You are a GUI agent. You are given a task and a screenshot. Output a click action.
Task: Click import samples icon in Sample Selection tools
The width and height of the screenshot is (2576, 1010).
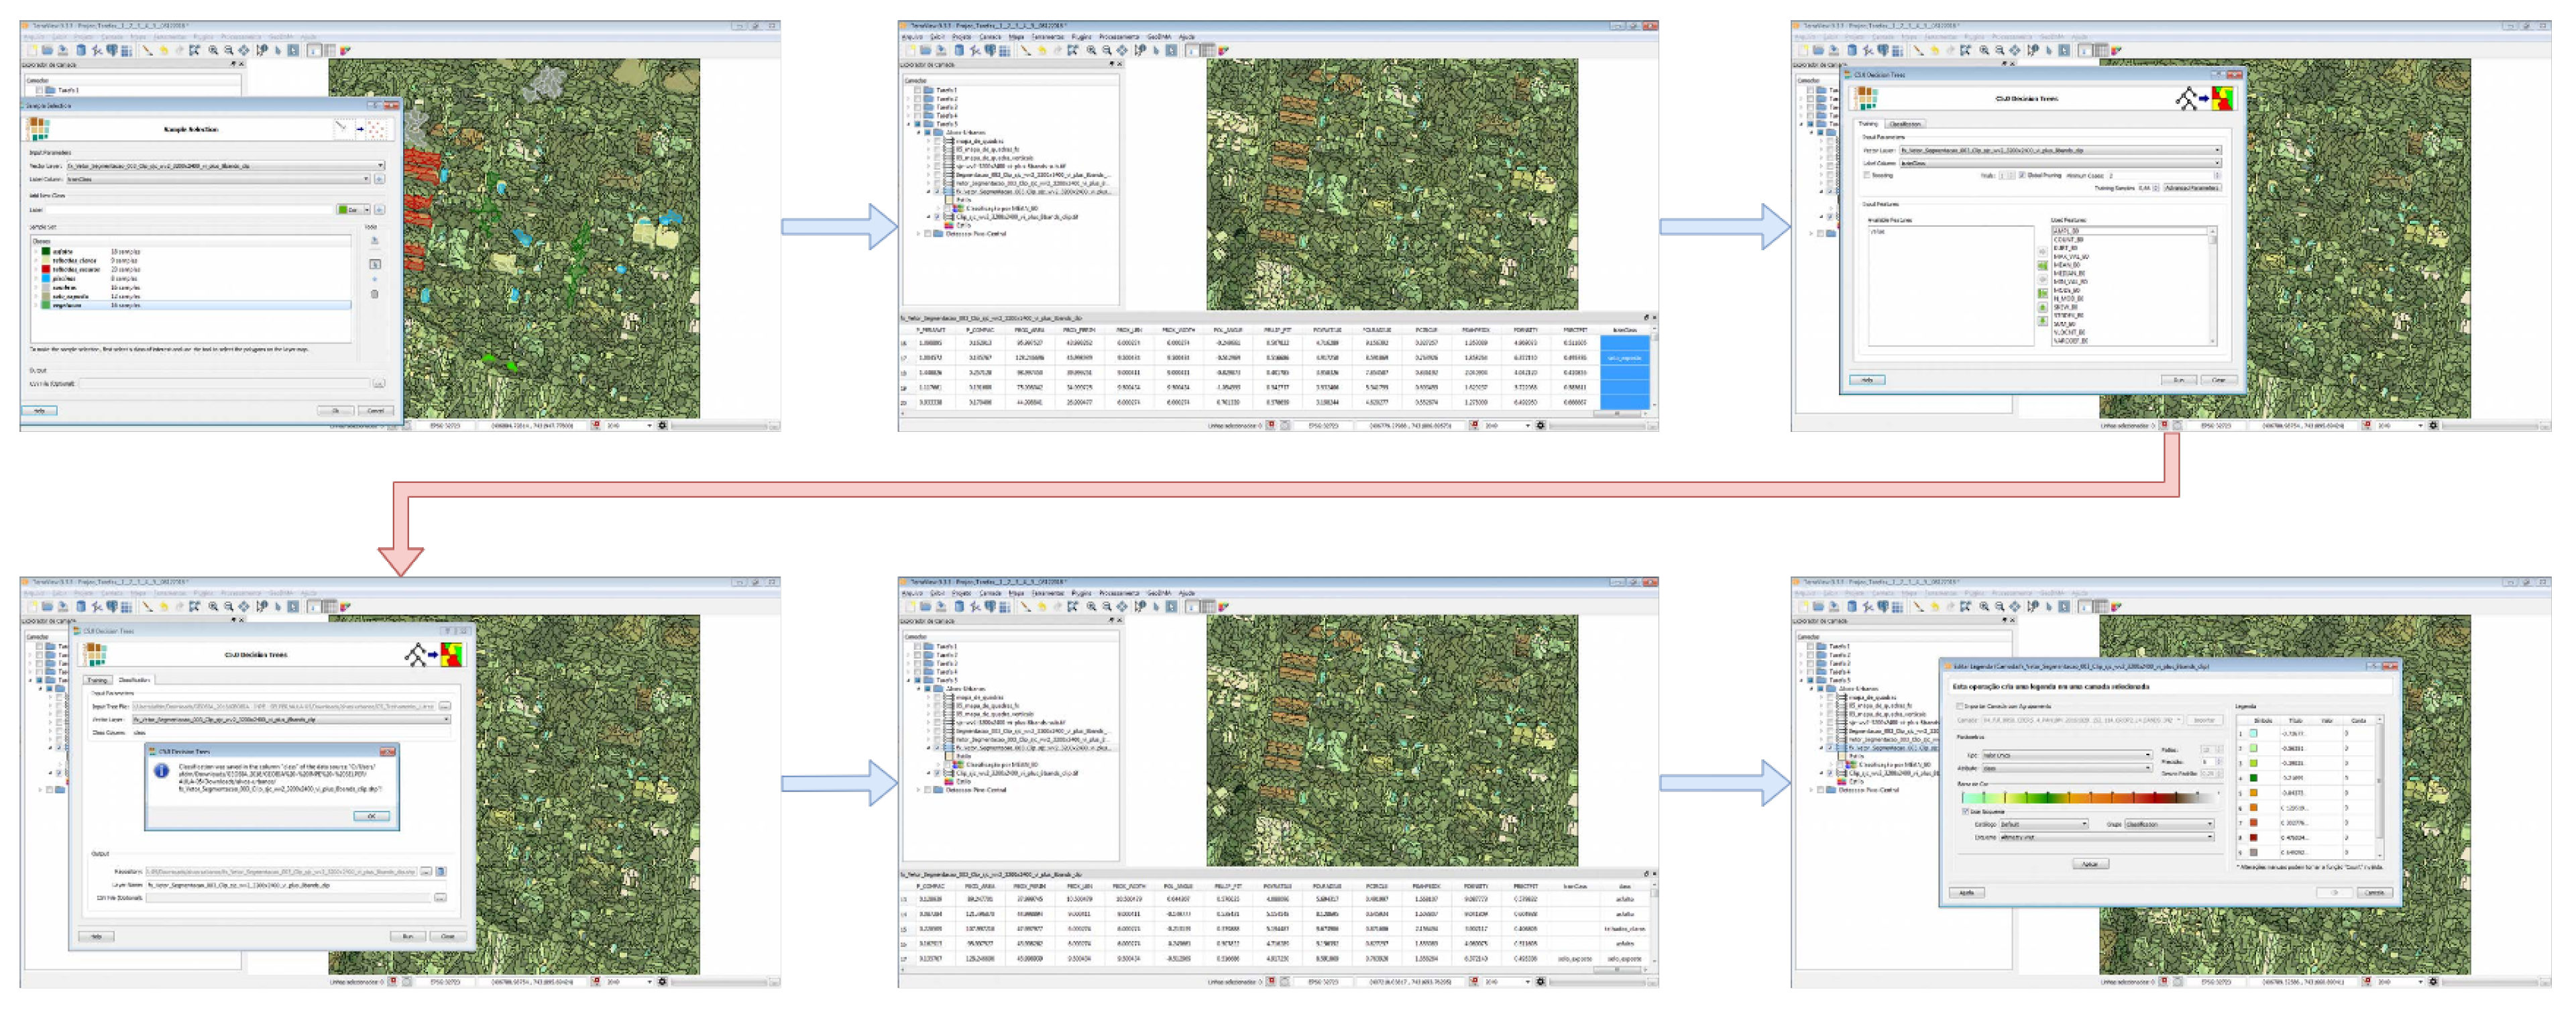point(375,240)
